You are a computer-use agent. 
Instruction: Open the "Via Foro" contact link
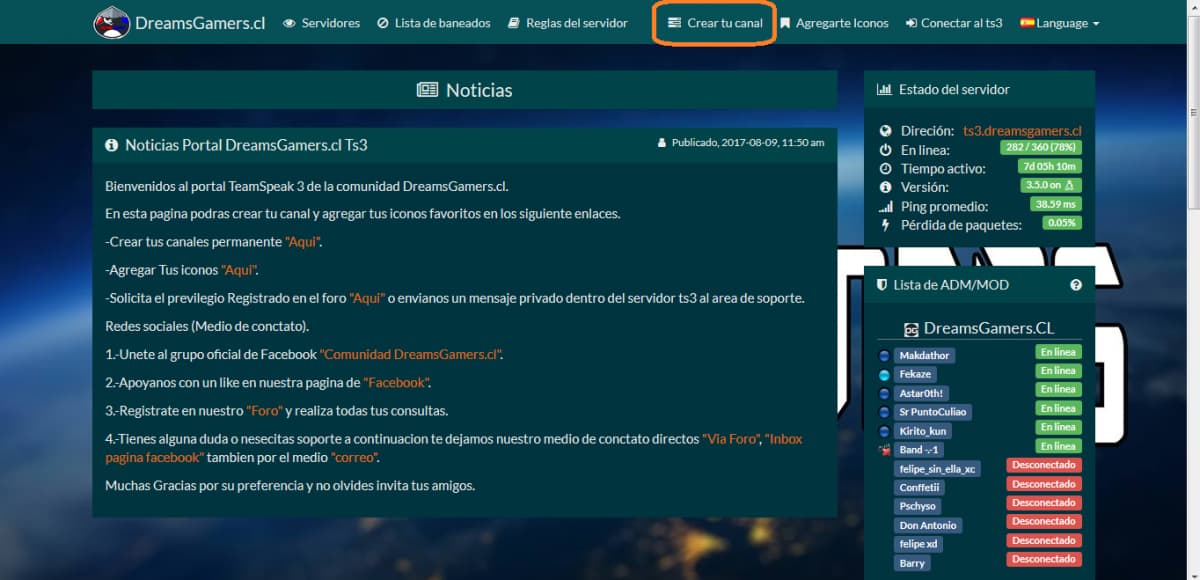click(x=732, y=439)
